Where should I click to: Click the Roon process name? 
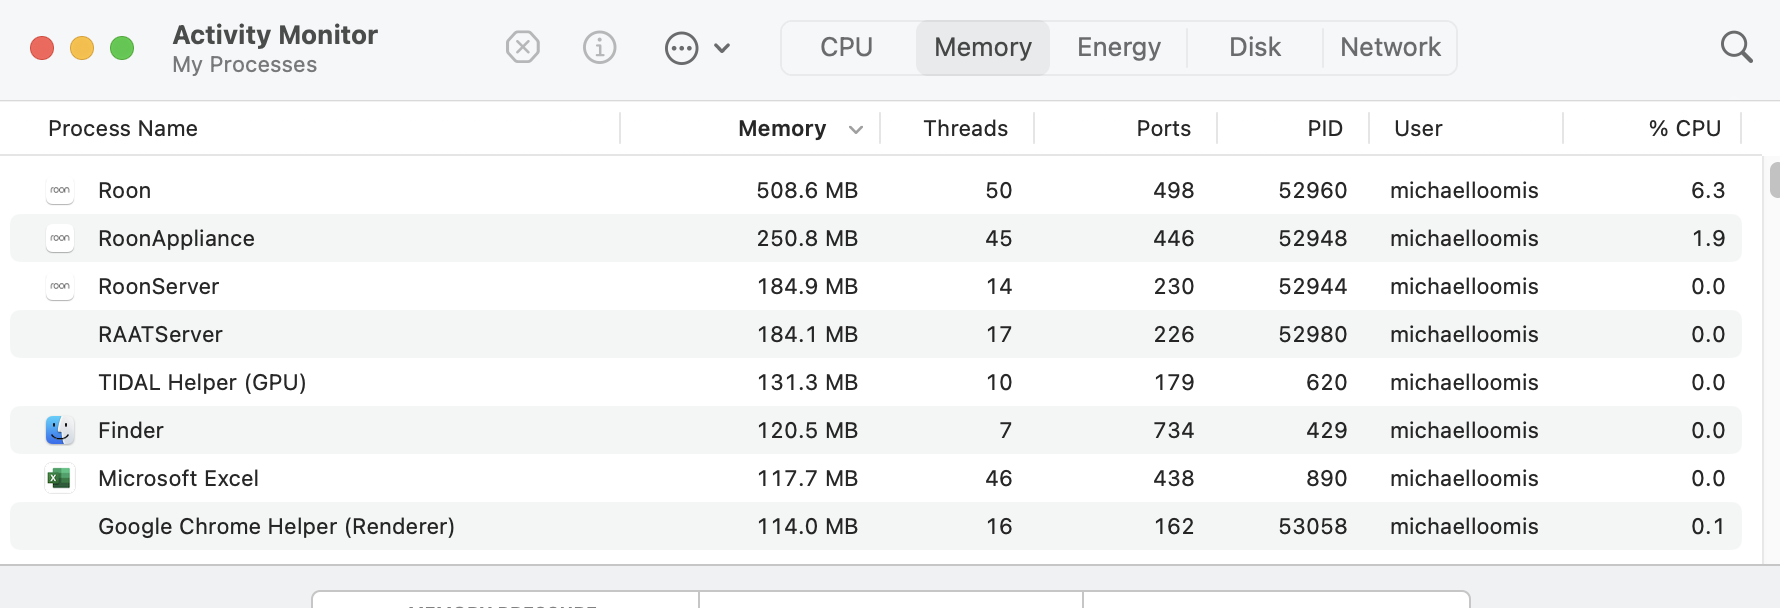click(x=125, y=190)
